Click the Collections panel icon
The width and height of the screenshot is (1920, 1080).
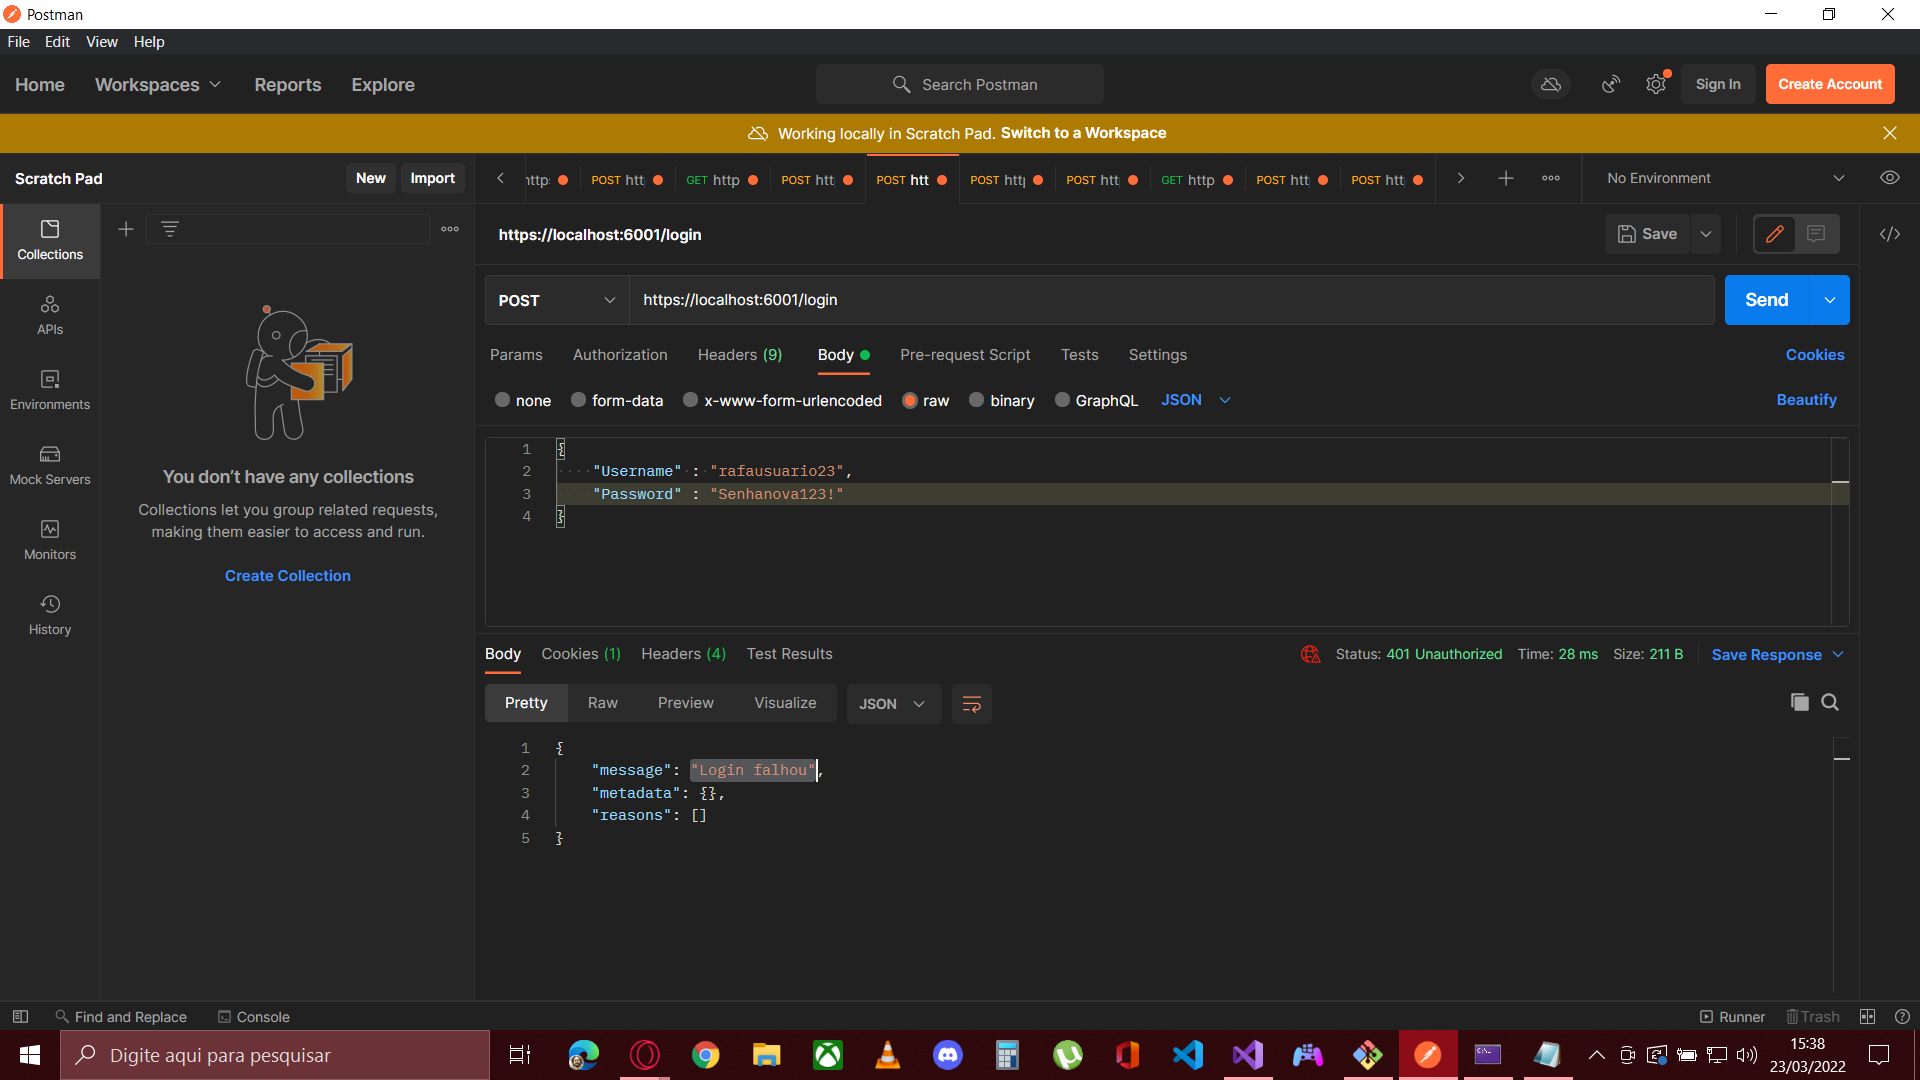click(50, 239)
